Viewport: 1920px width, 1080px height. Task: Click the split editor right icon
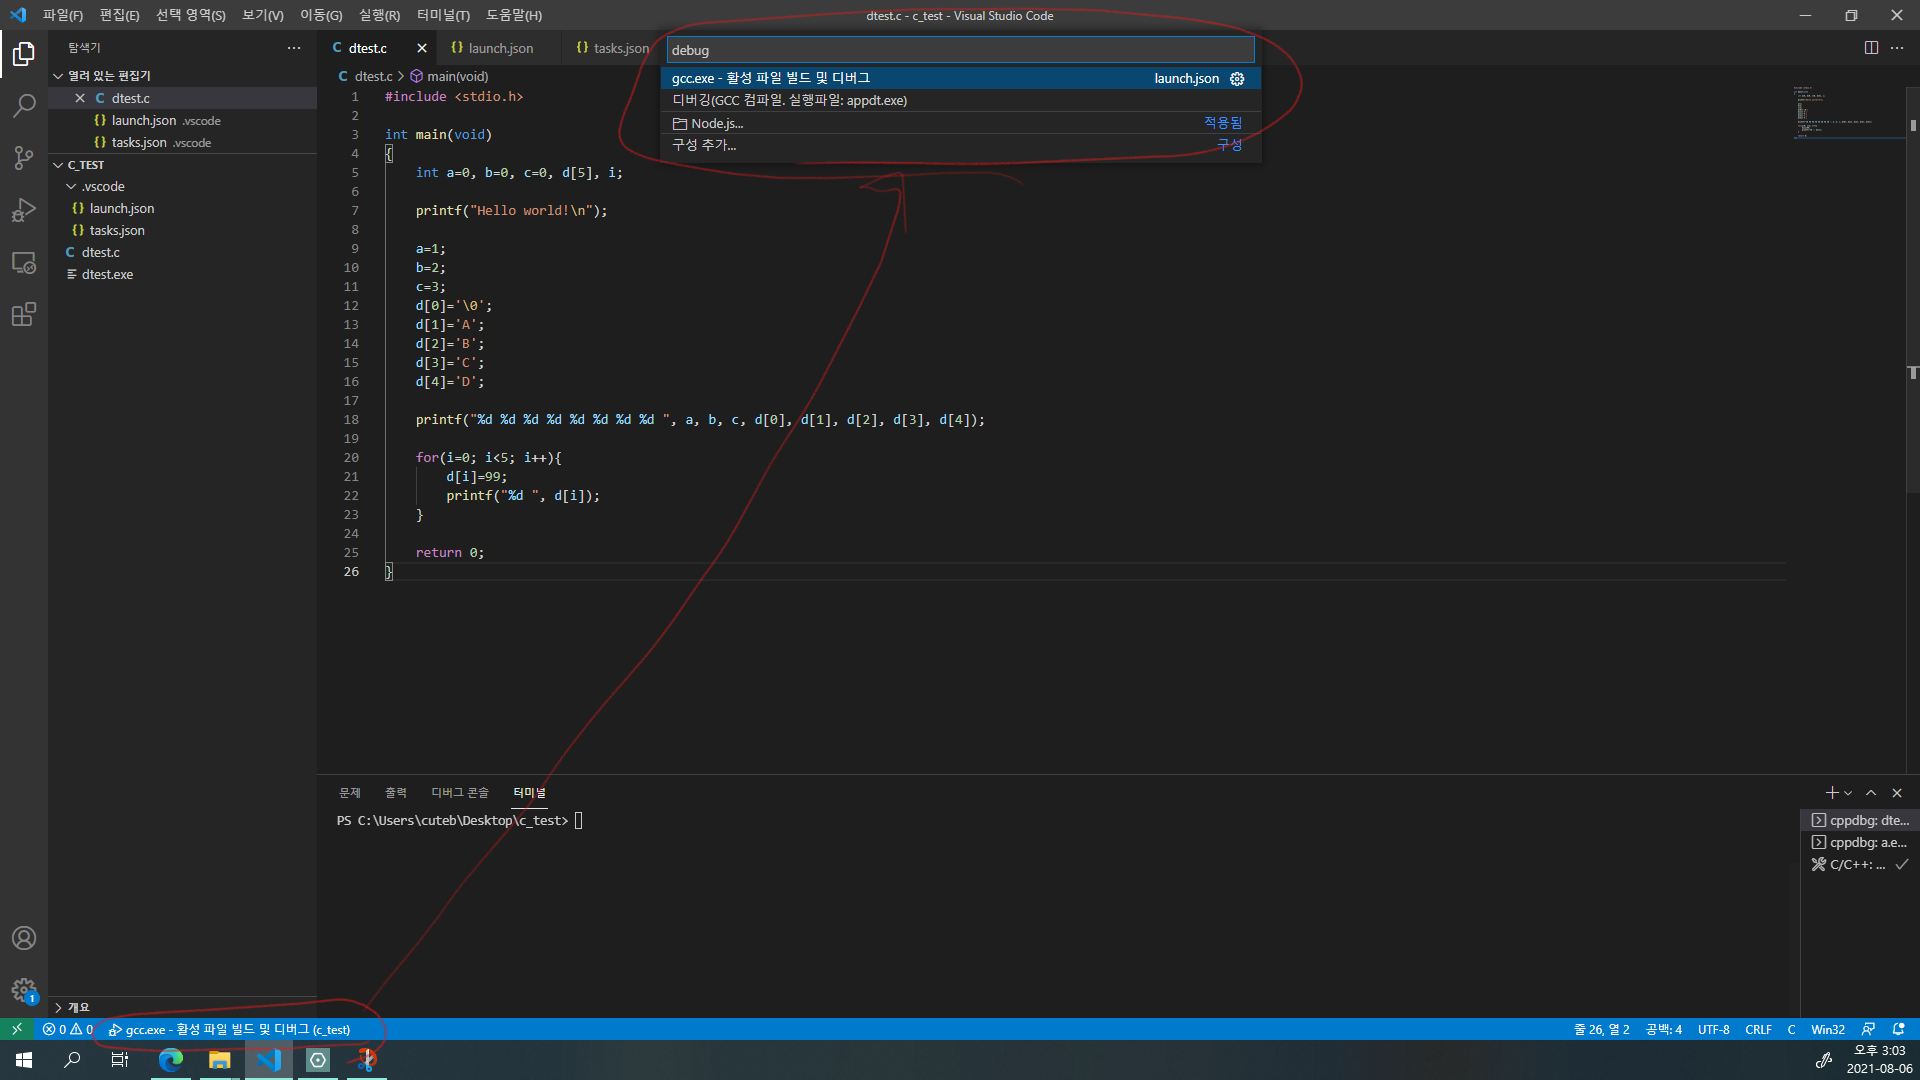[1871, 48]
